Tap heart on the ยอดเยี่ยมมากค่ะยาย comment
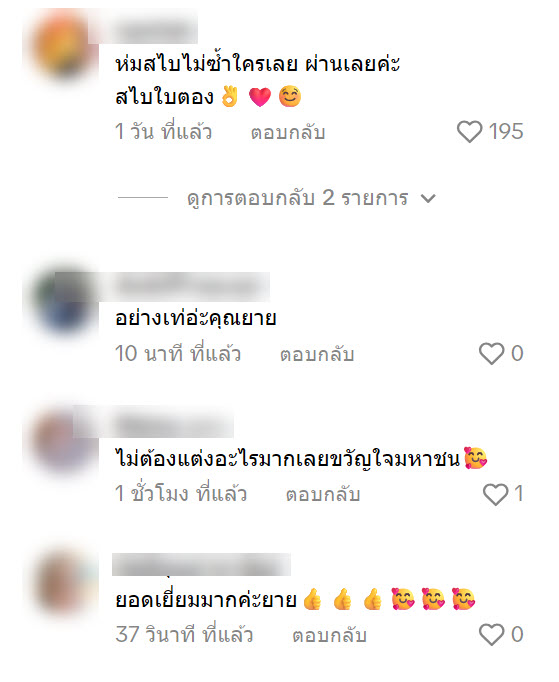559x682 pixels. [x=492, y=635]
